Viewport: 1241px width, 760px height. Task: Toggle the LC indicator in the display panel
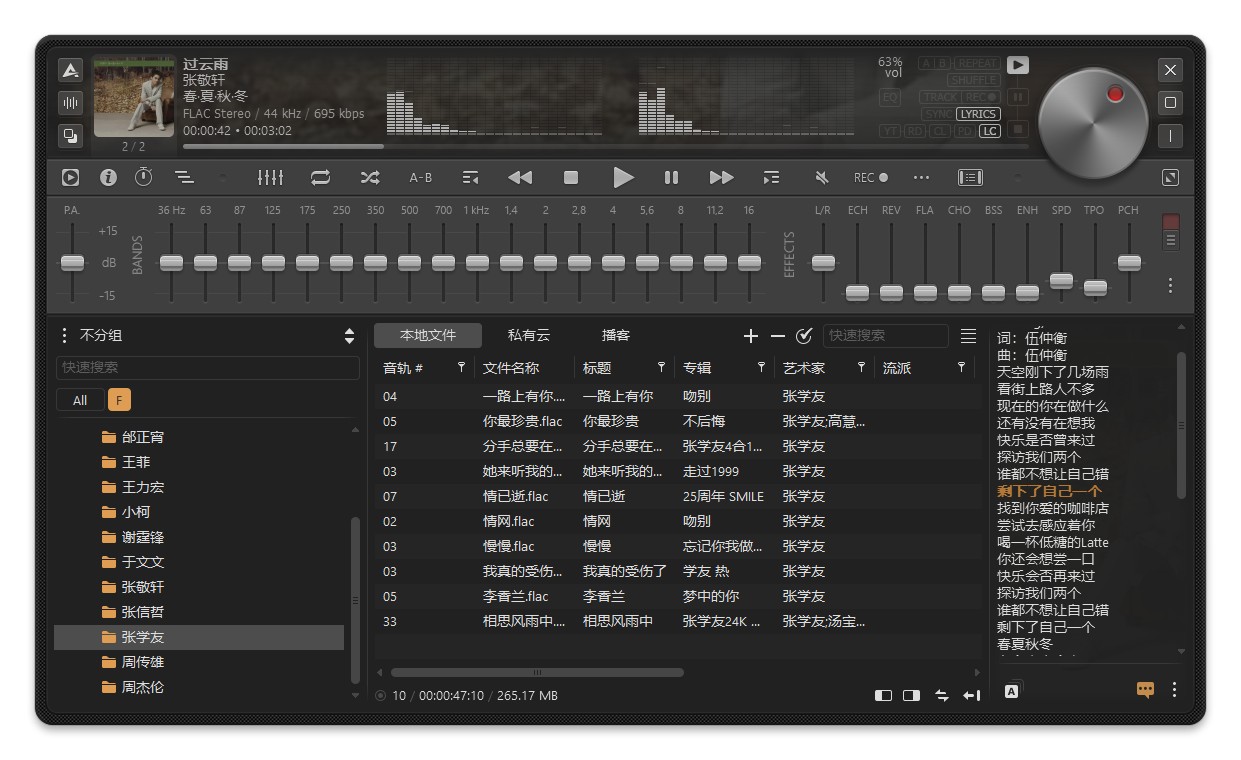click(988, 130)
